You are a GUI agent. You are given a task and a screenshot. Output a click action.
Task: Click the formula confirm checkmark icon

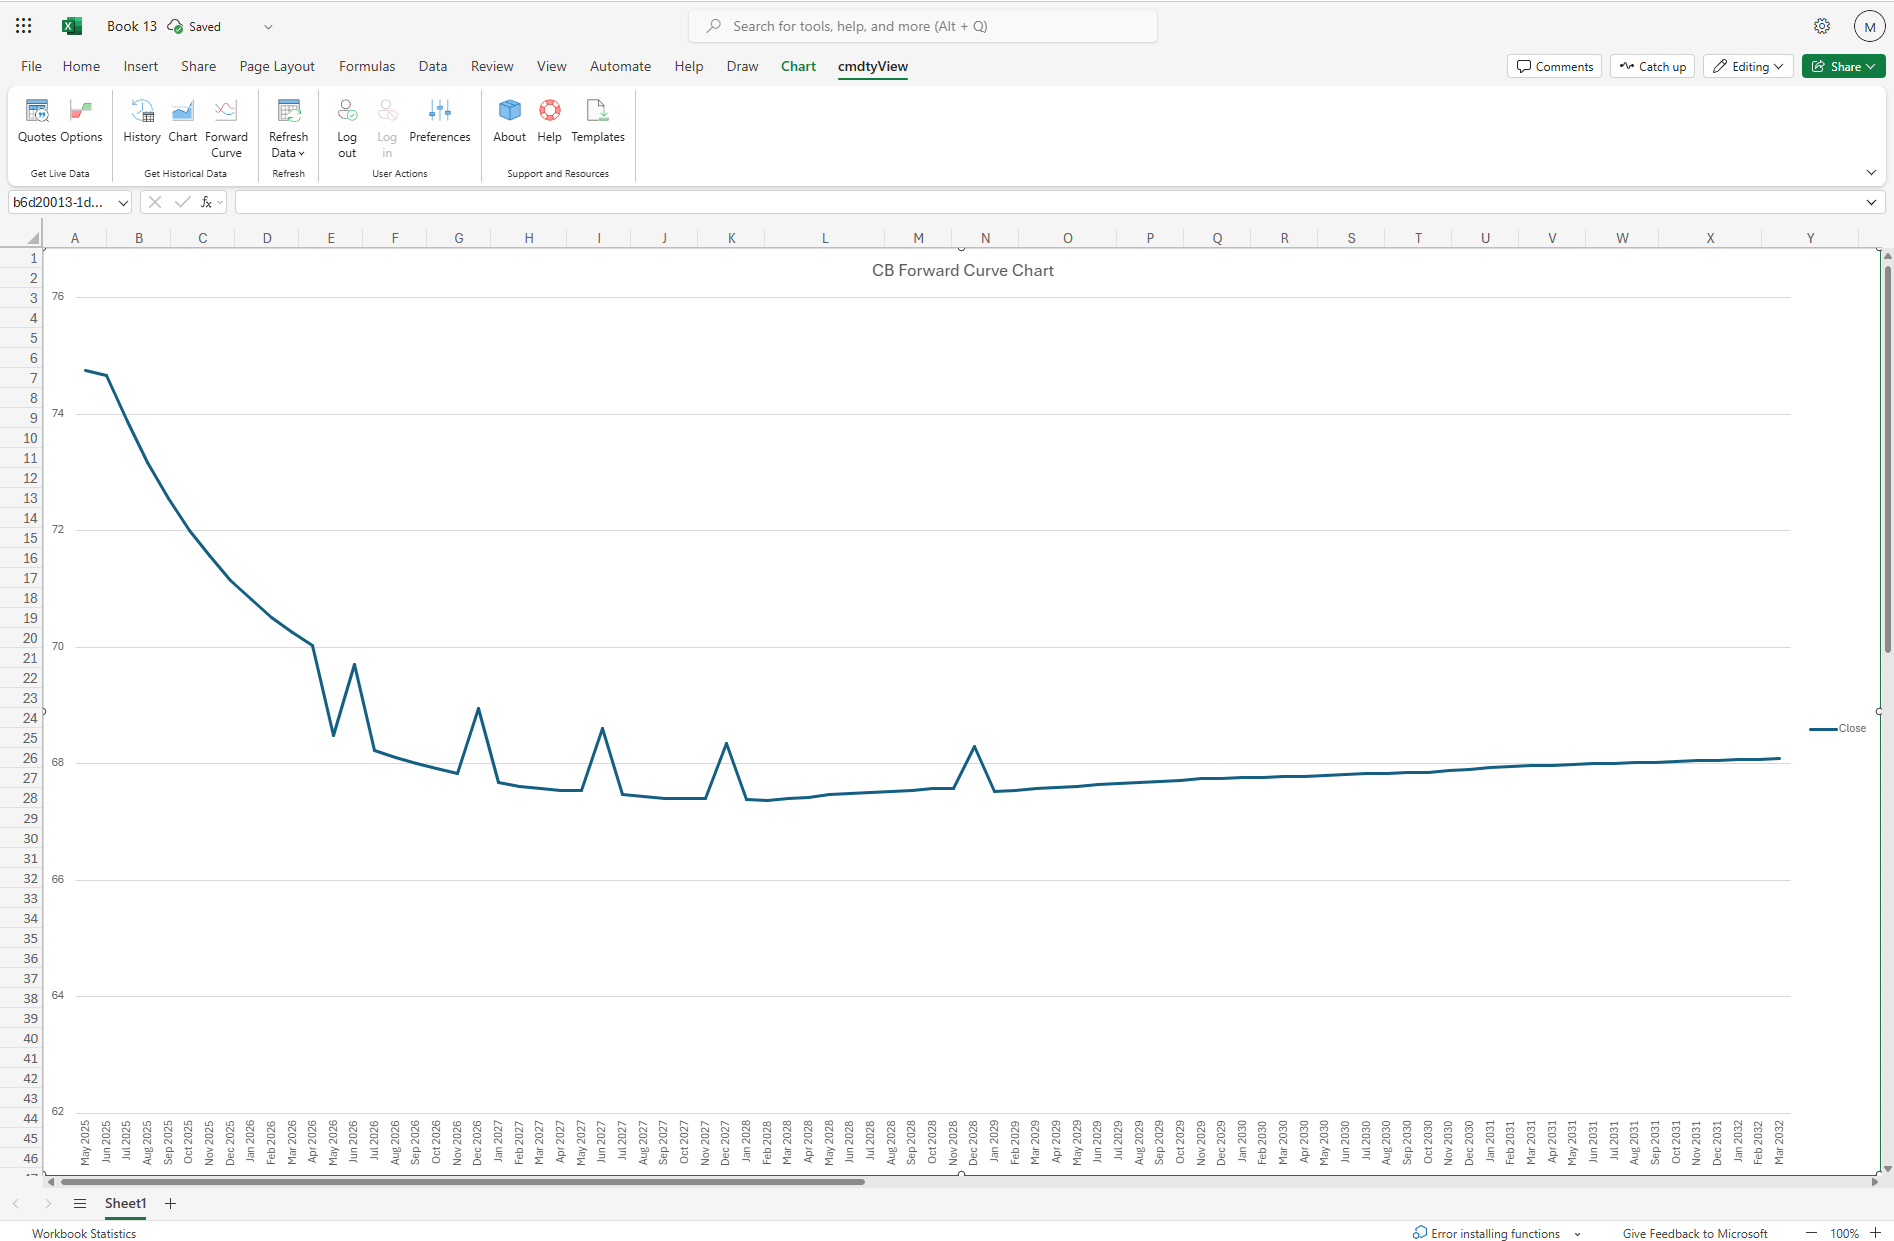[182, 202]
